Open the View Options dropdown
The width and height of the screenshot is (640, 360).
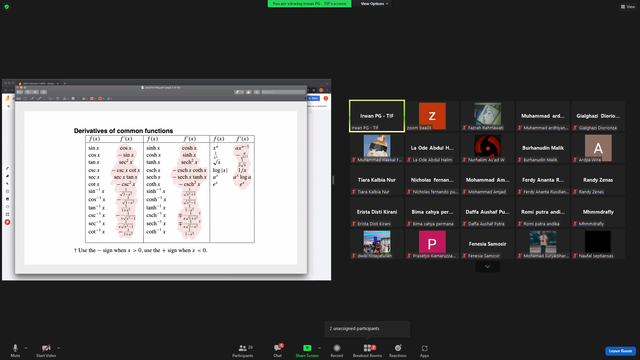[374, 4]
